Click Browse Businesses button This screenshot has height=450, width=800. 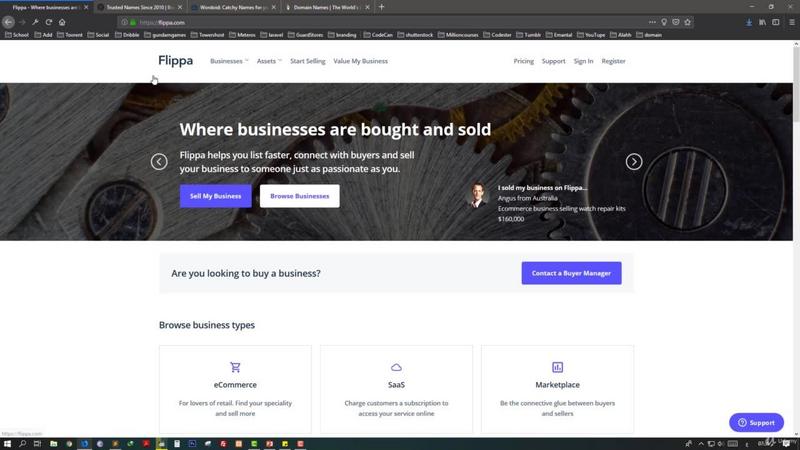[299, 196]
